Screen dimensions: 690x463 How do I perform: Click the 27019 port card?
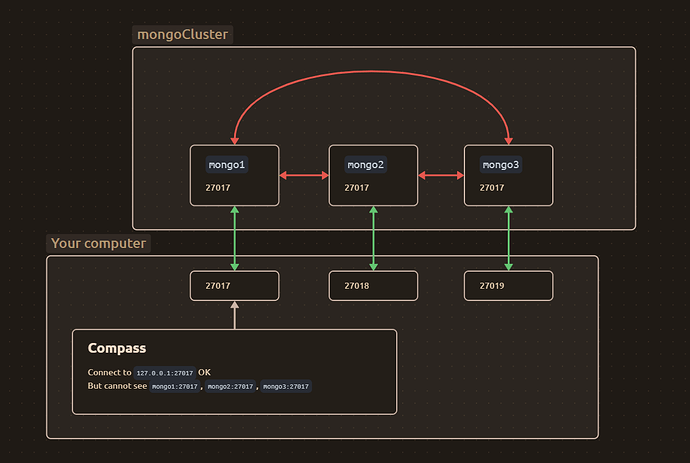point(508,286)
